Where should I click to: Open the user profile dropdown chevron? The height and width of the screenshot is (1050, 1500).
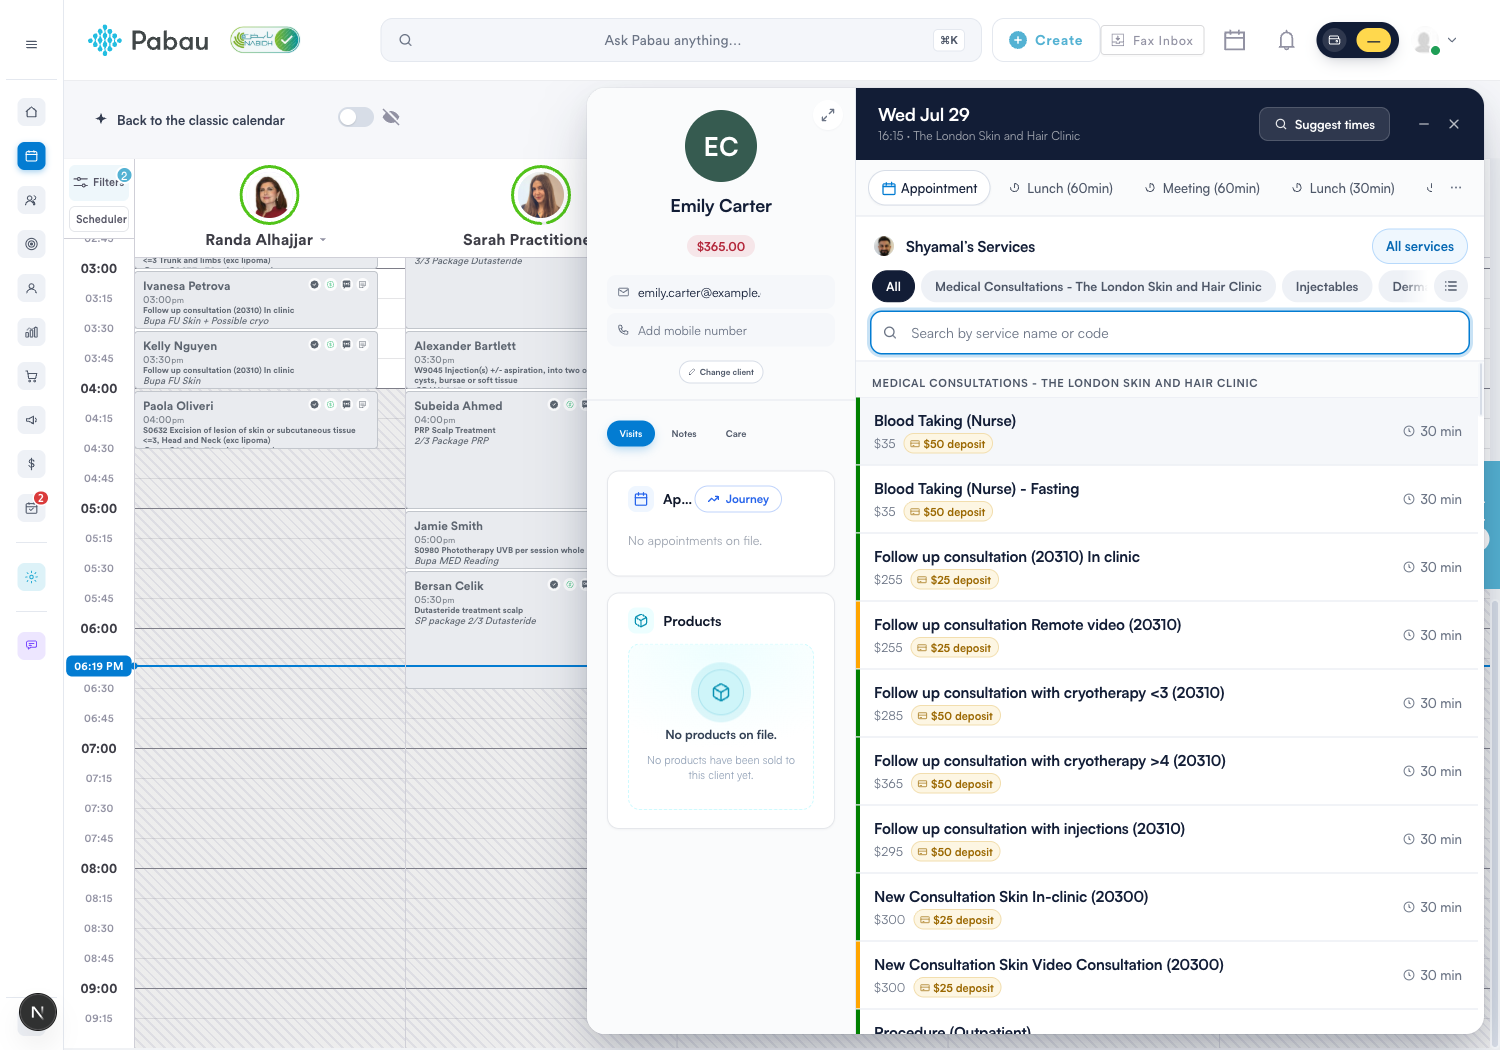[x=1452, y=40]
